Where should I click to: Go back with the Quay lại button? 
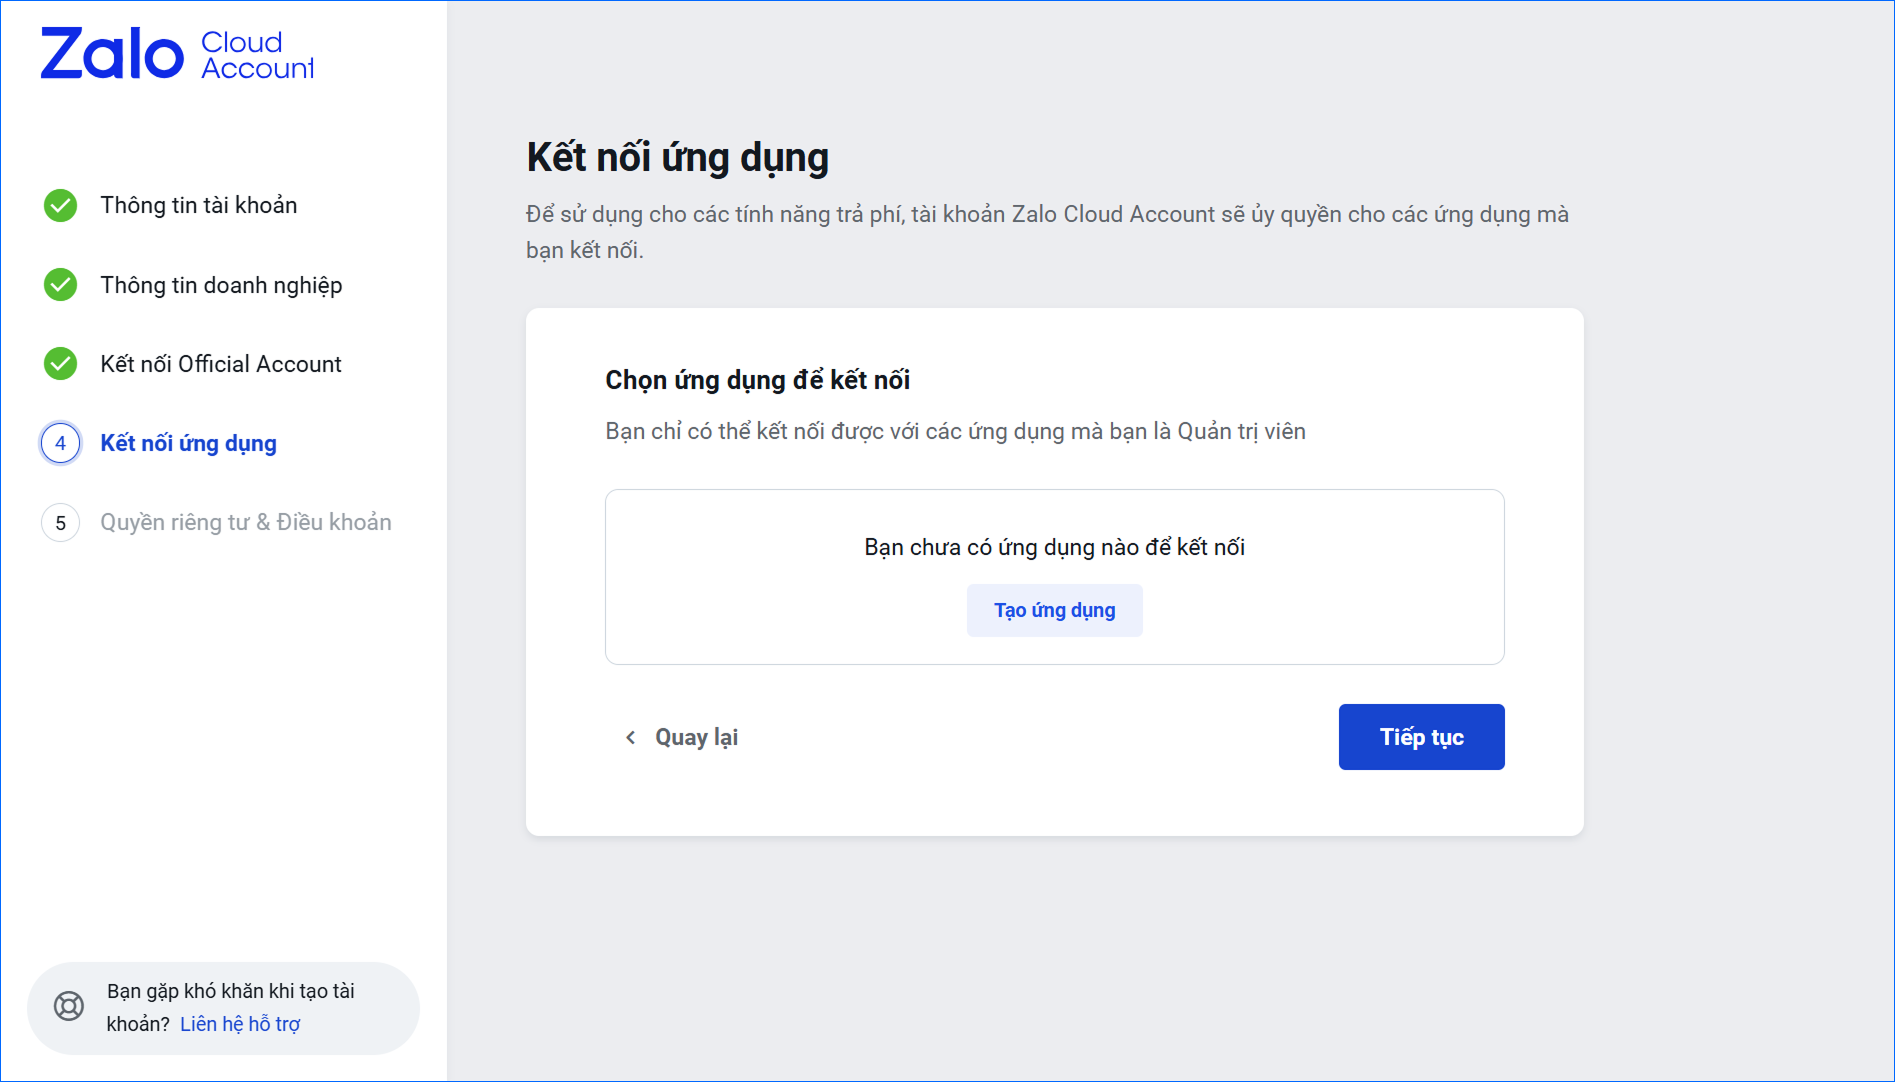click(696, 738)
